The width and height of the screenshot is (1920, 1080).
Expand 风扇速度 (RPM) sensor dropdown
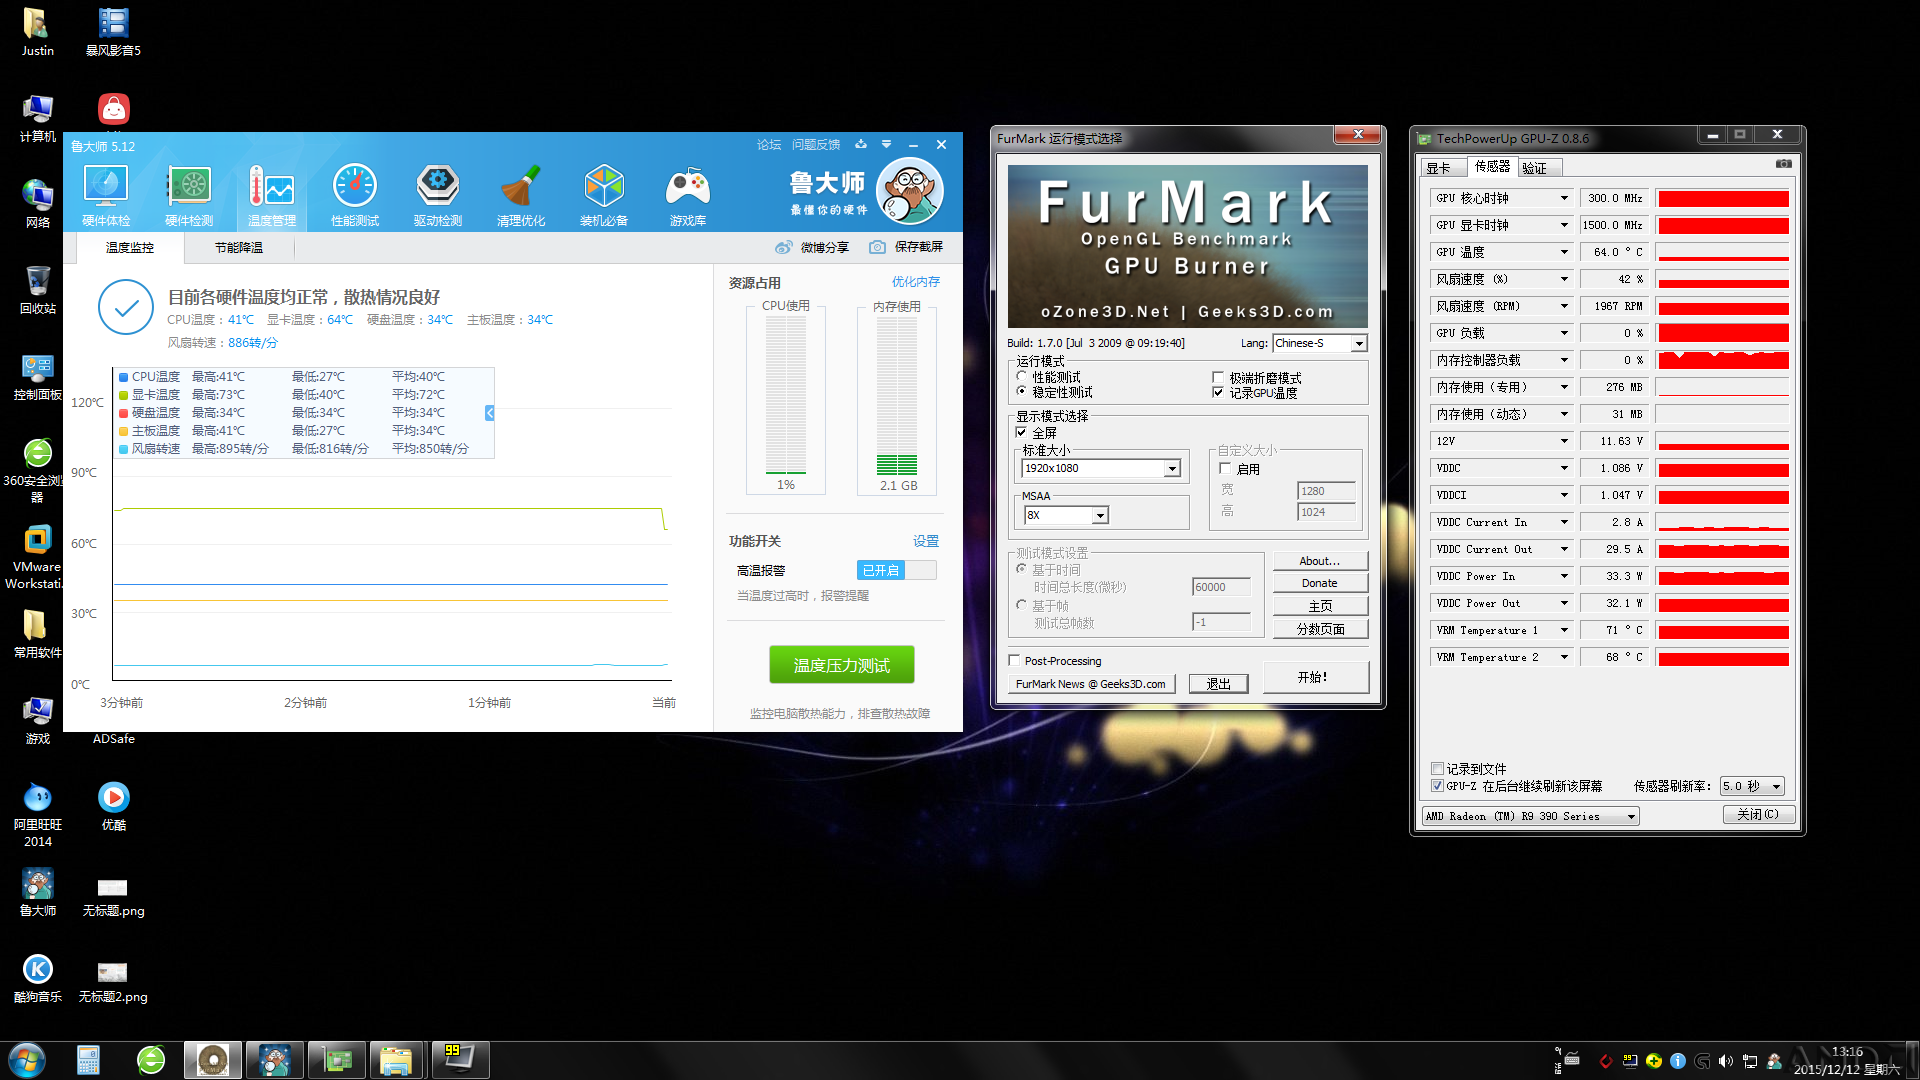(x=1564, y=306)
